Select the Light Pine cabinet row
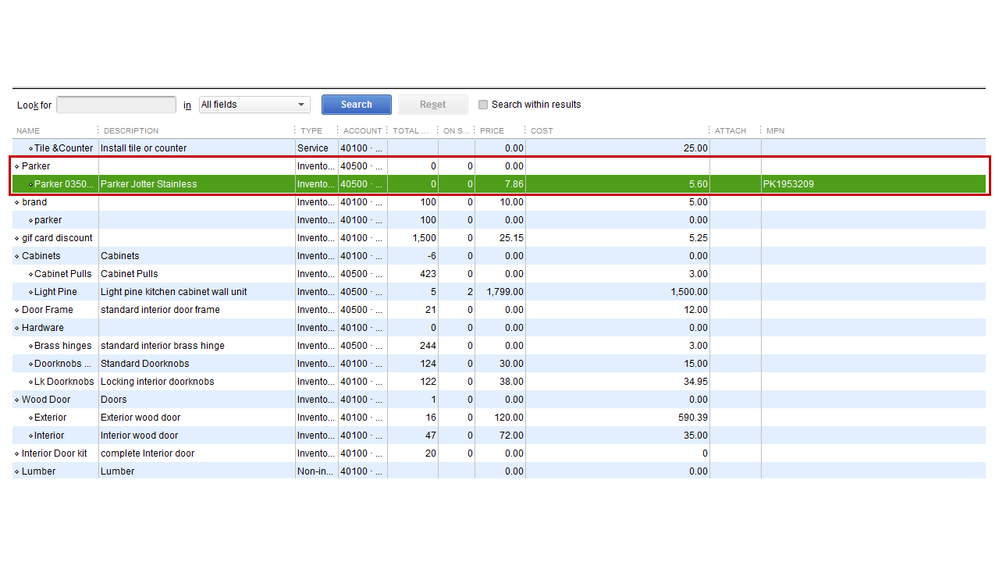This screenshot has width=999, height=562. click(173, 292)
